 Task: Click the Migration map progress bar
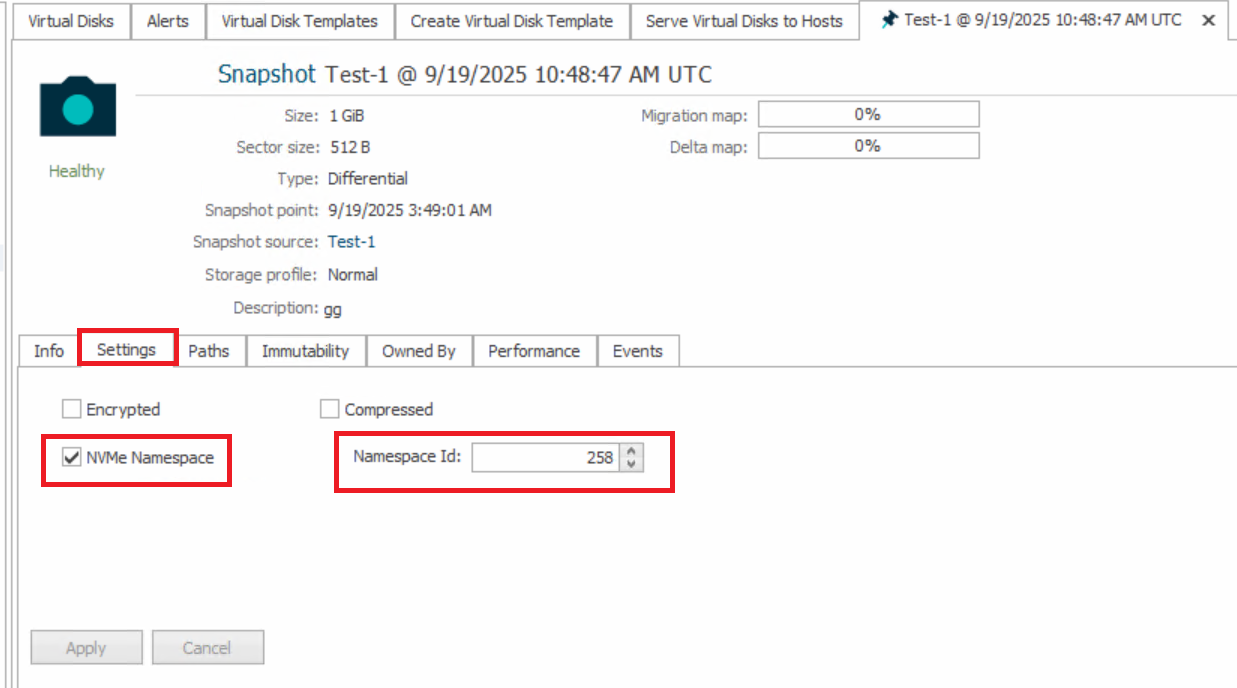pos(867,115)
